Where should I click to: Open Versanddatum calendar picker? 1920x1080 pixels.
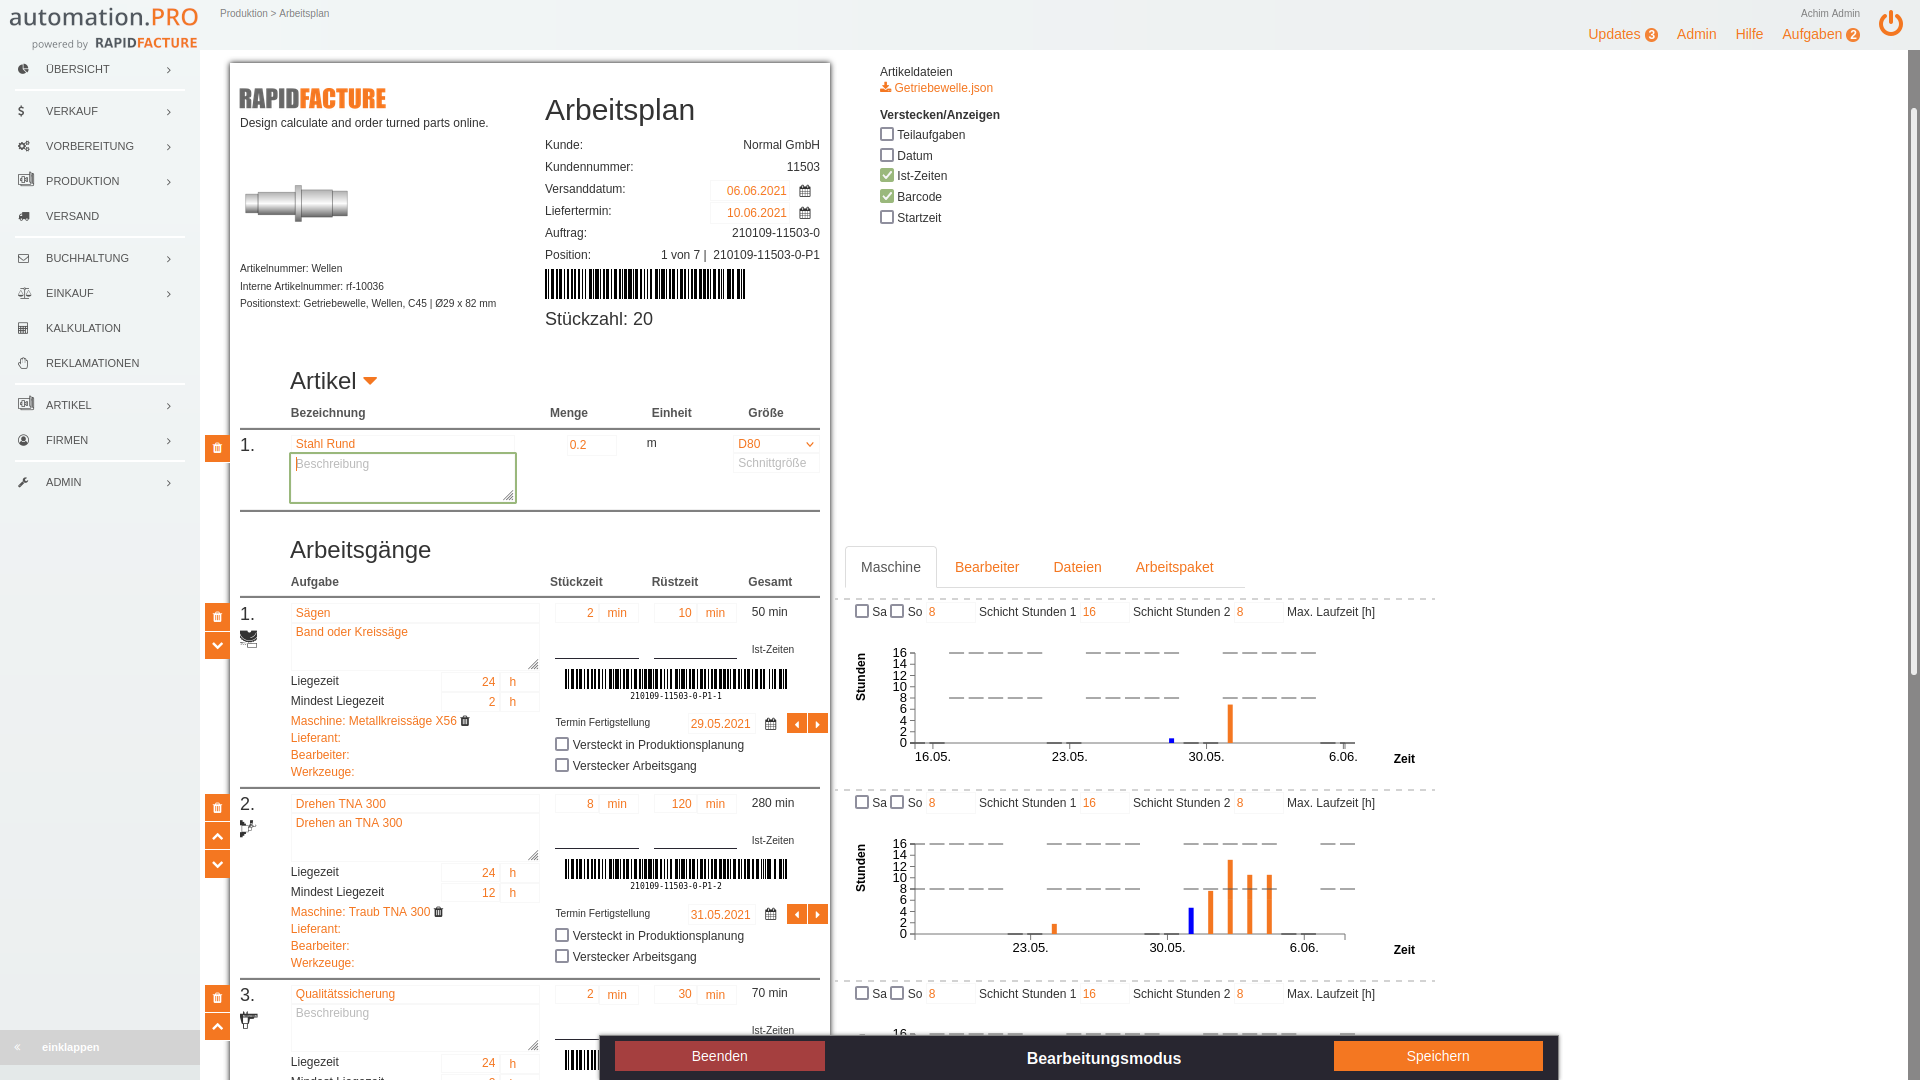805,191
